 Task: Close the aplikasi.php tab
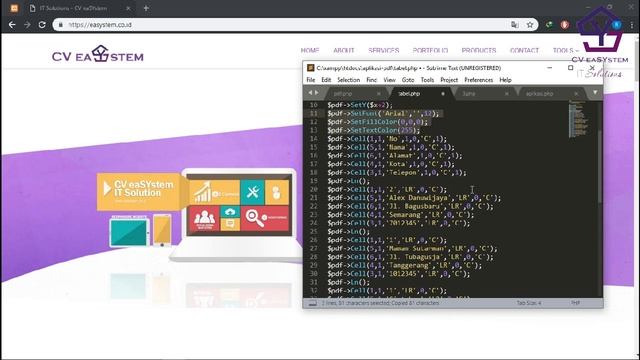tap(576, 94)
